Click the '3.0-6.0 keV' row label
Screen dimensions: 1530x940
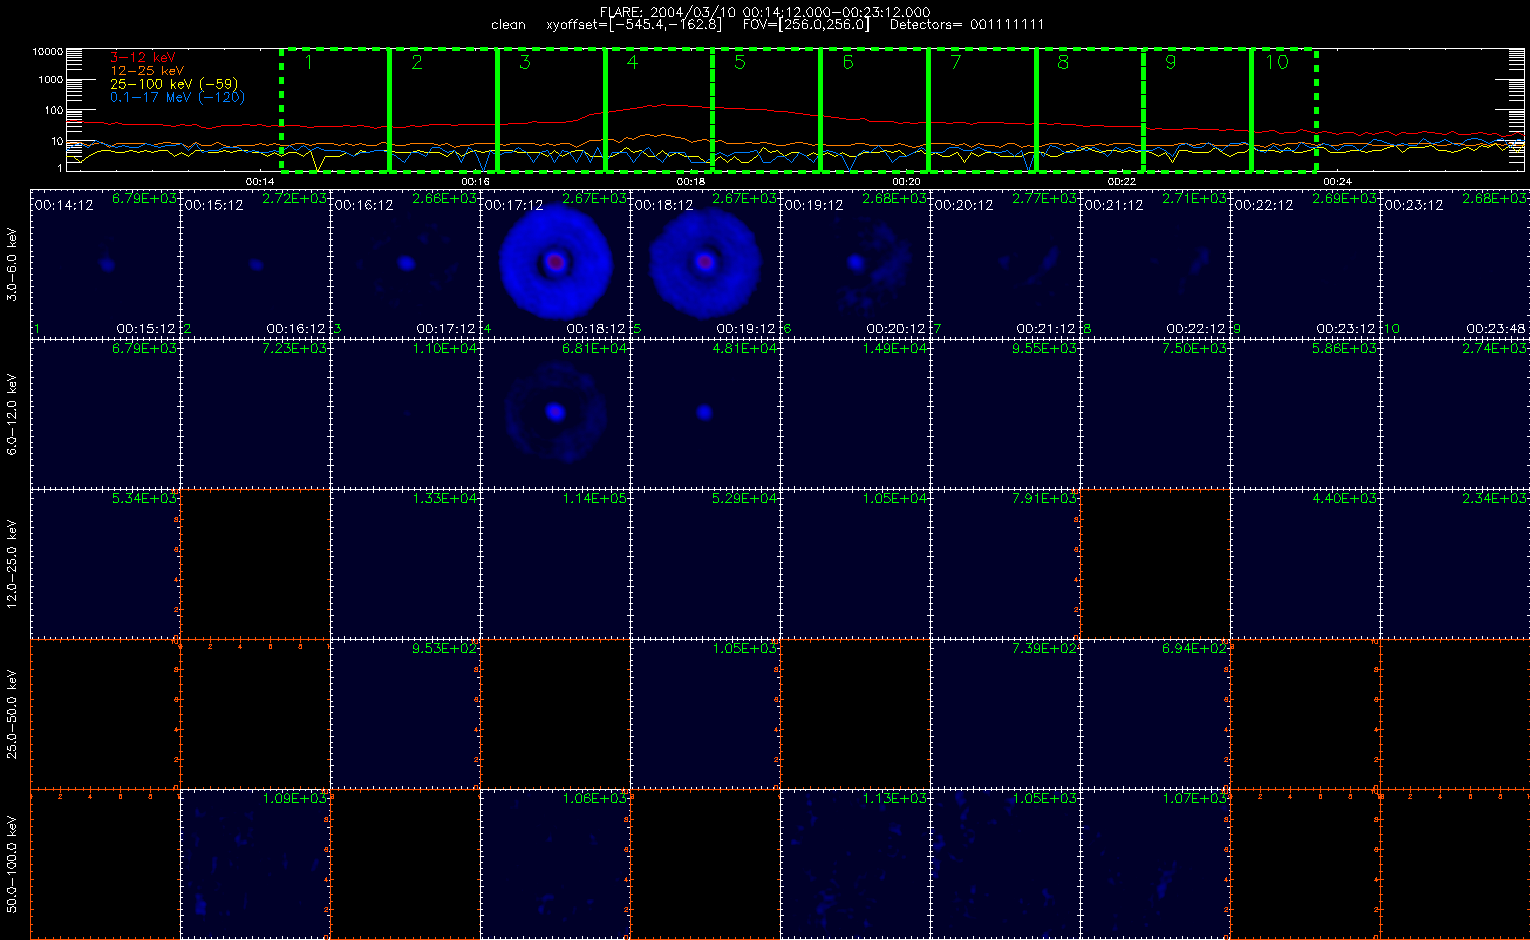click(x=12, y=264)
